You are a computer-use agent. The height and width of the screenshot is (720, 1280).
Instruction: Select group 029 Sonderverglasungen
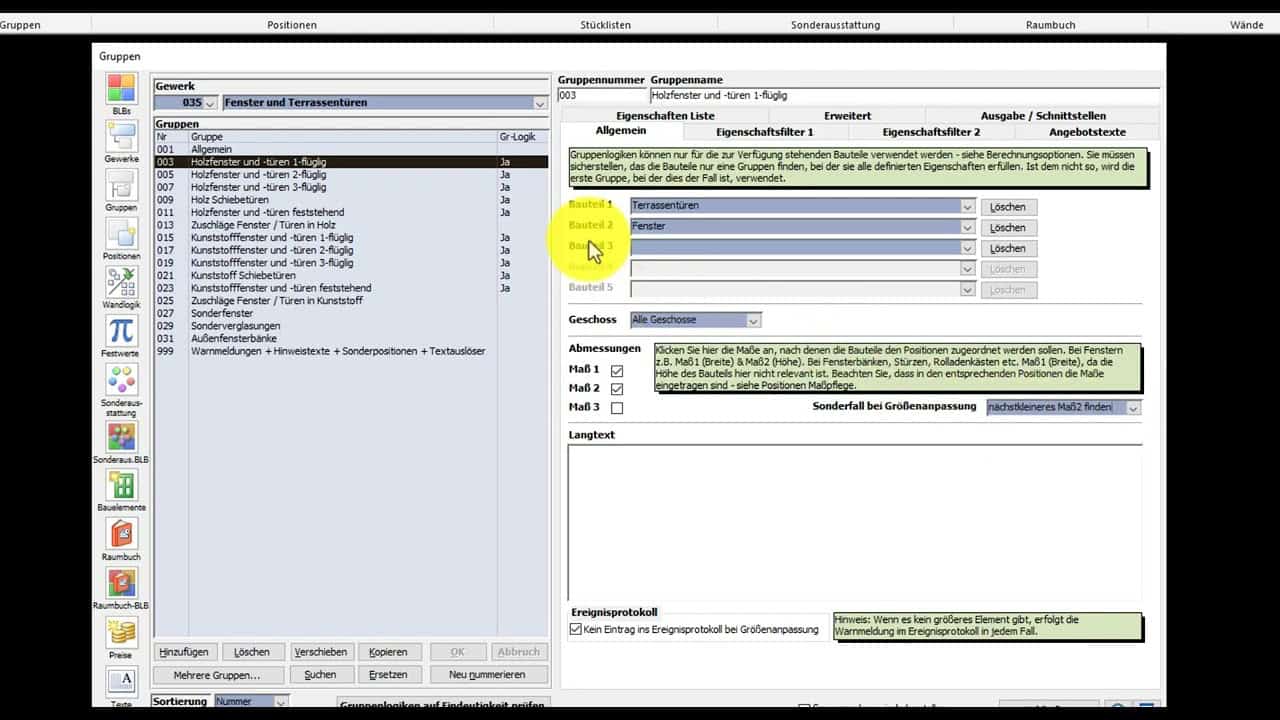coord(351,326)
